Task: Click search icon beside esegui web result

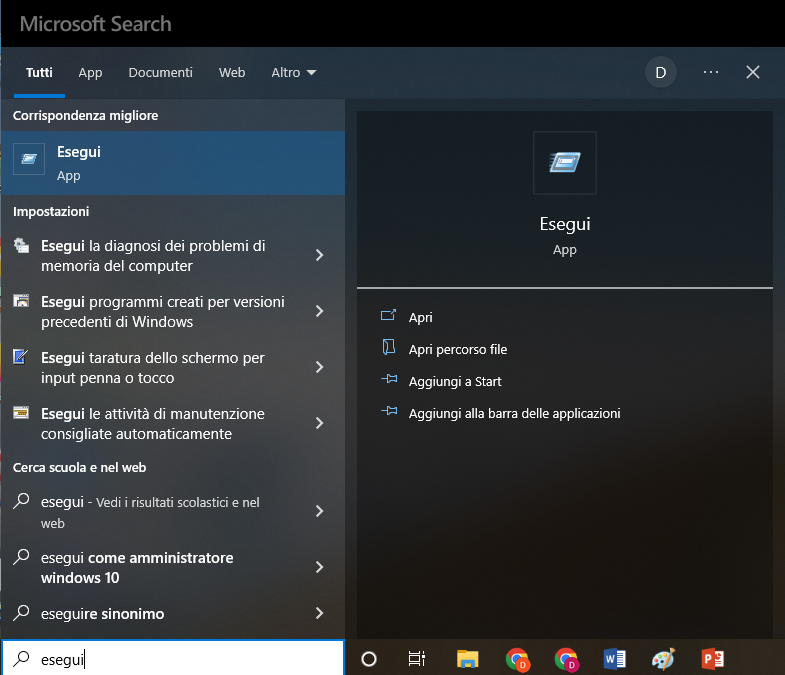Action: point(21,501)
